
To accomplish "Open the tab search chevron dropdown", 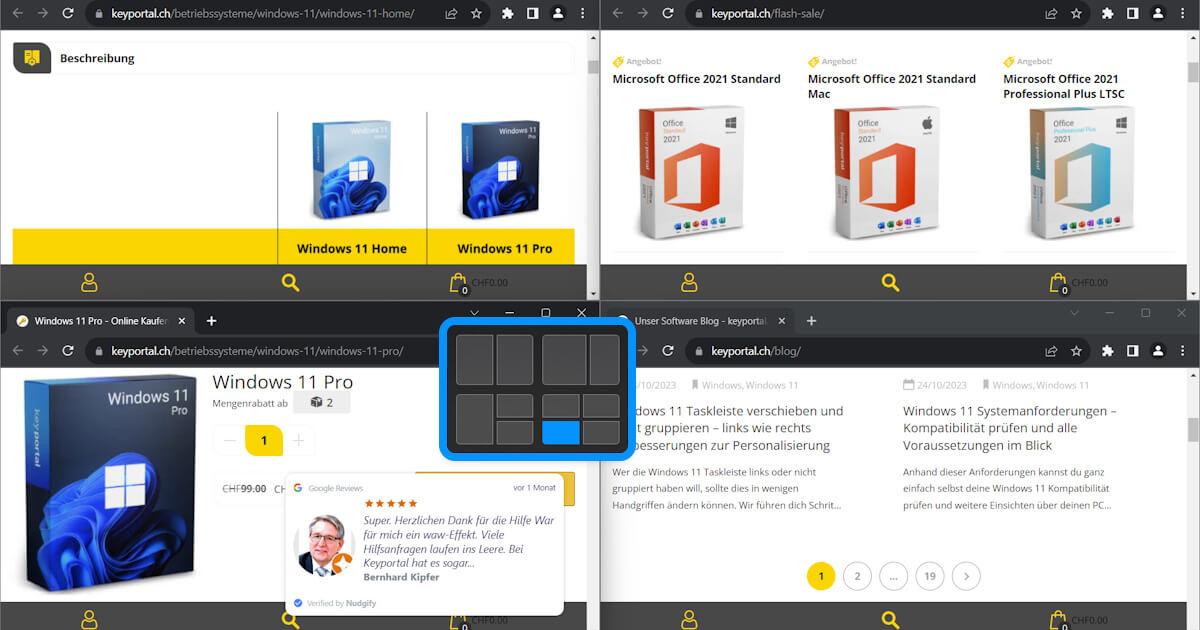I will click(x=1074, y=312).
